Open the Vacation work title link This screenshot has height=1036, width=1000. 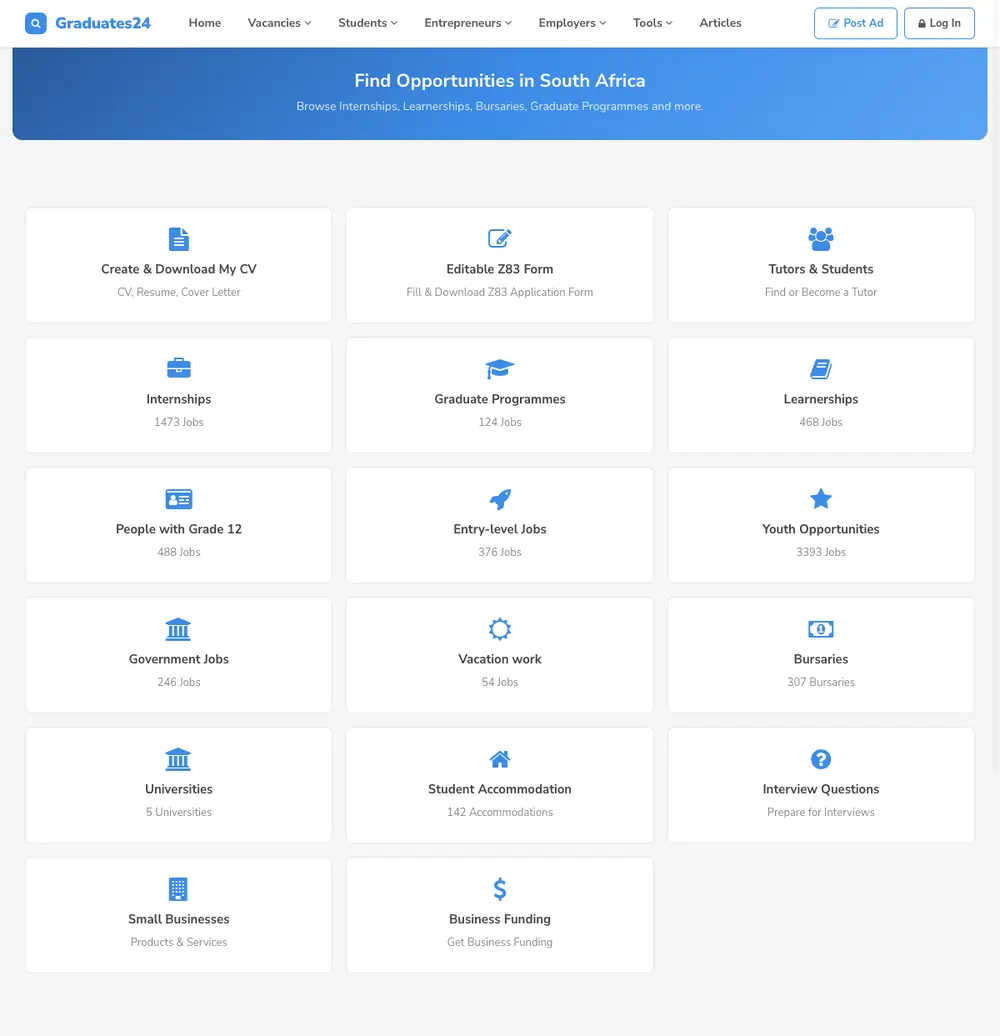point(499,659)
